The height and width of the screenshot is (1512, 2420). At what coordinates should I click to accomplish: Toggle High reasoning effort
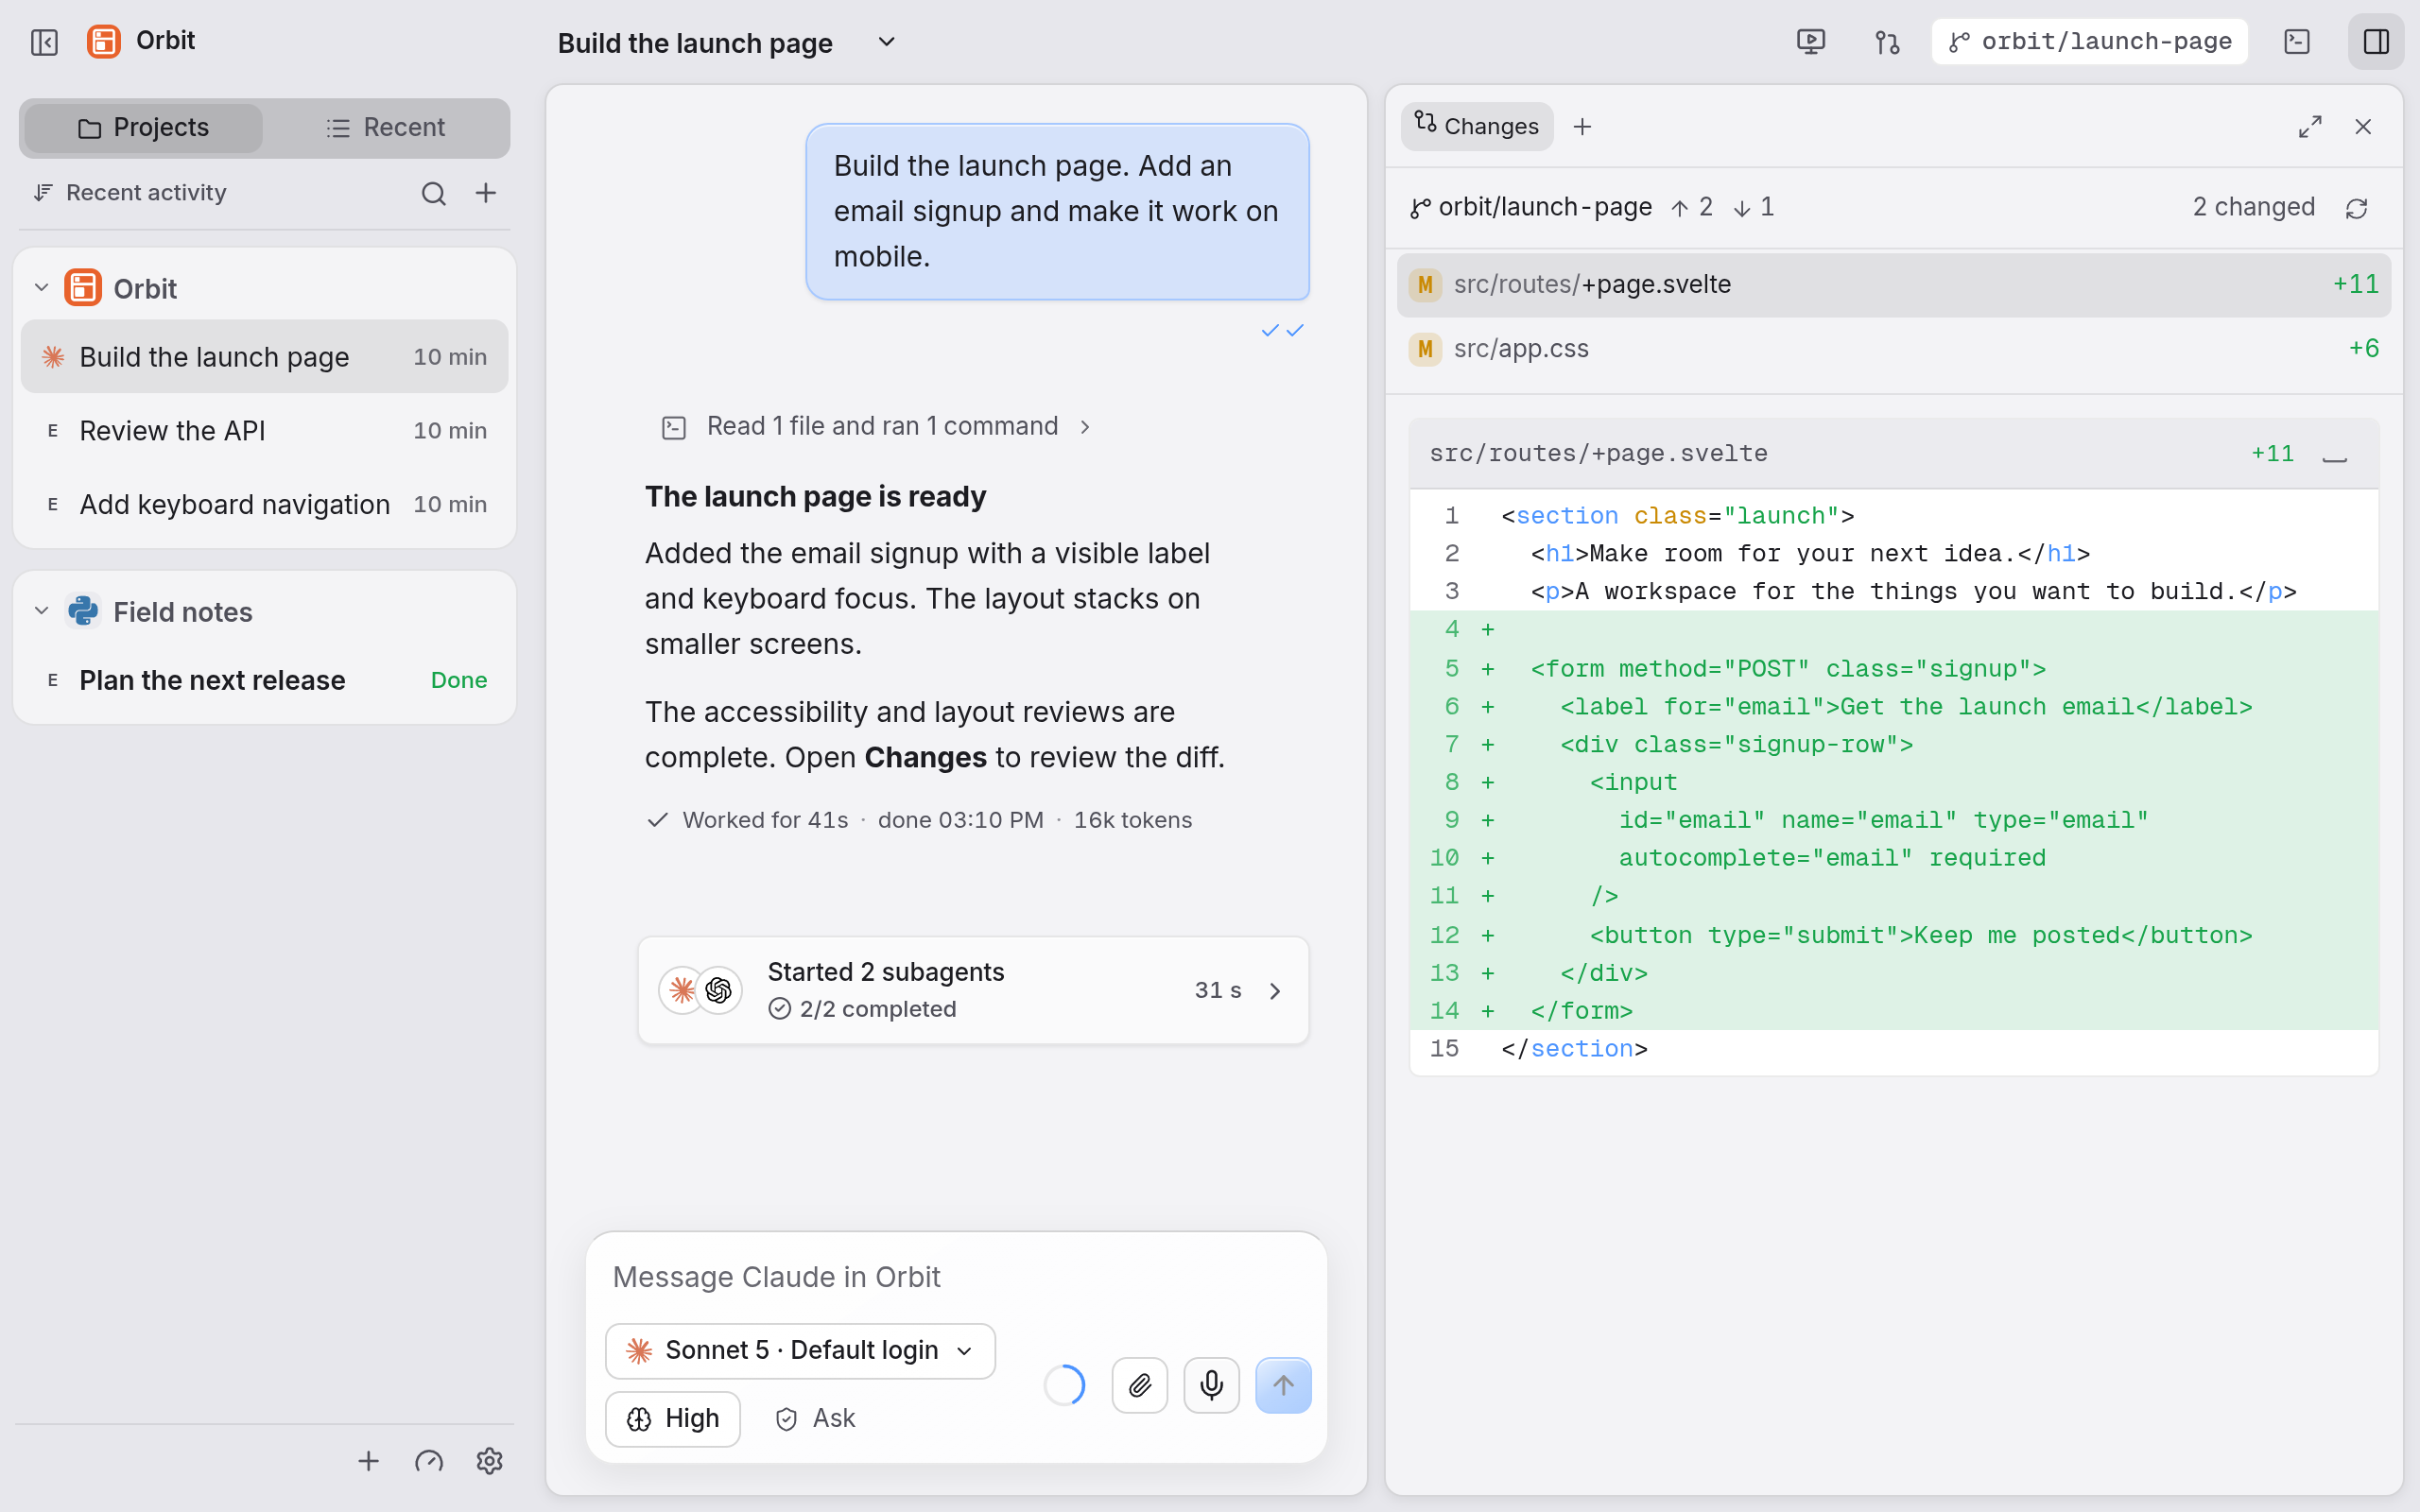[x=673, y=1419]
